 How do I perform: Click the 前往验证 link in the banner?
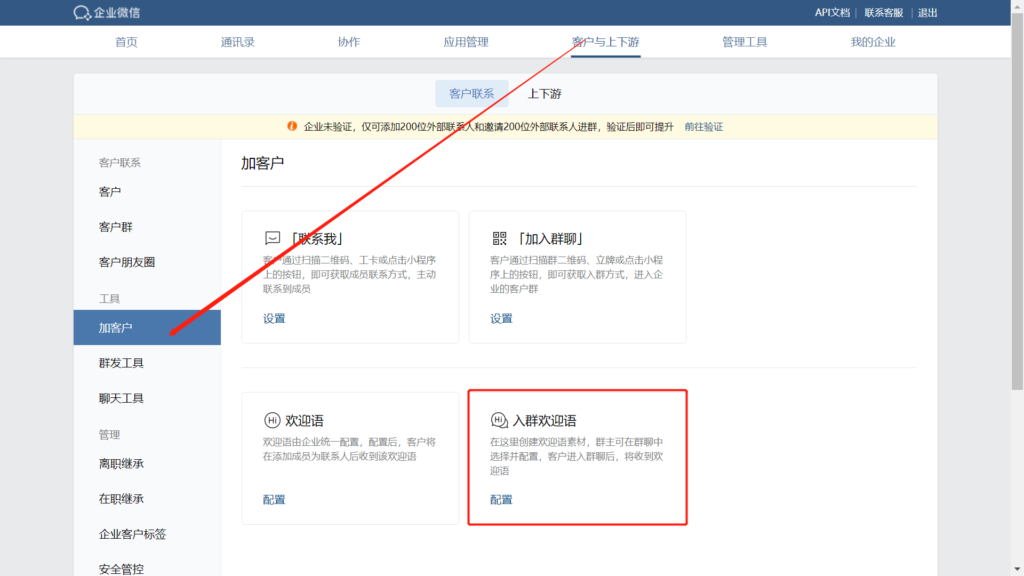pos(703,127)
